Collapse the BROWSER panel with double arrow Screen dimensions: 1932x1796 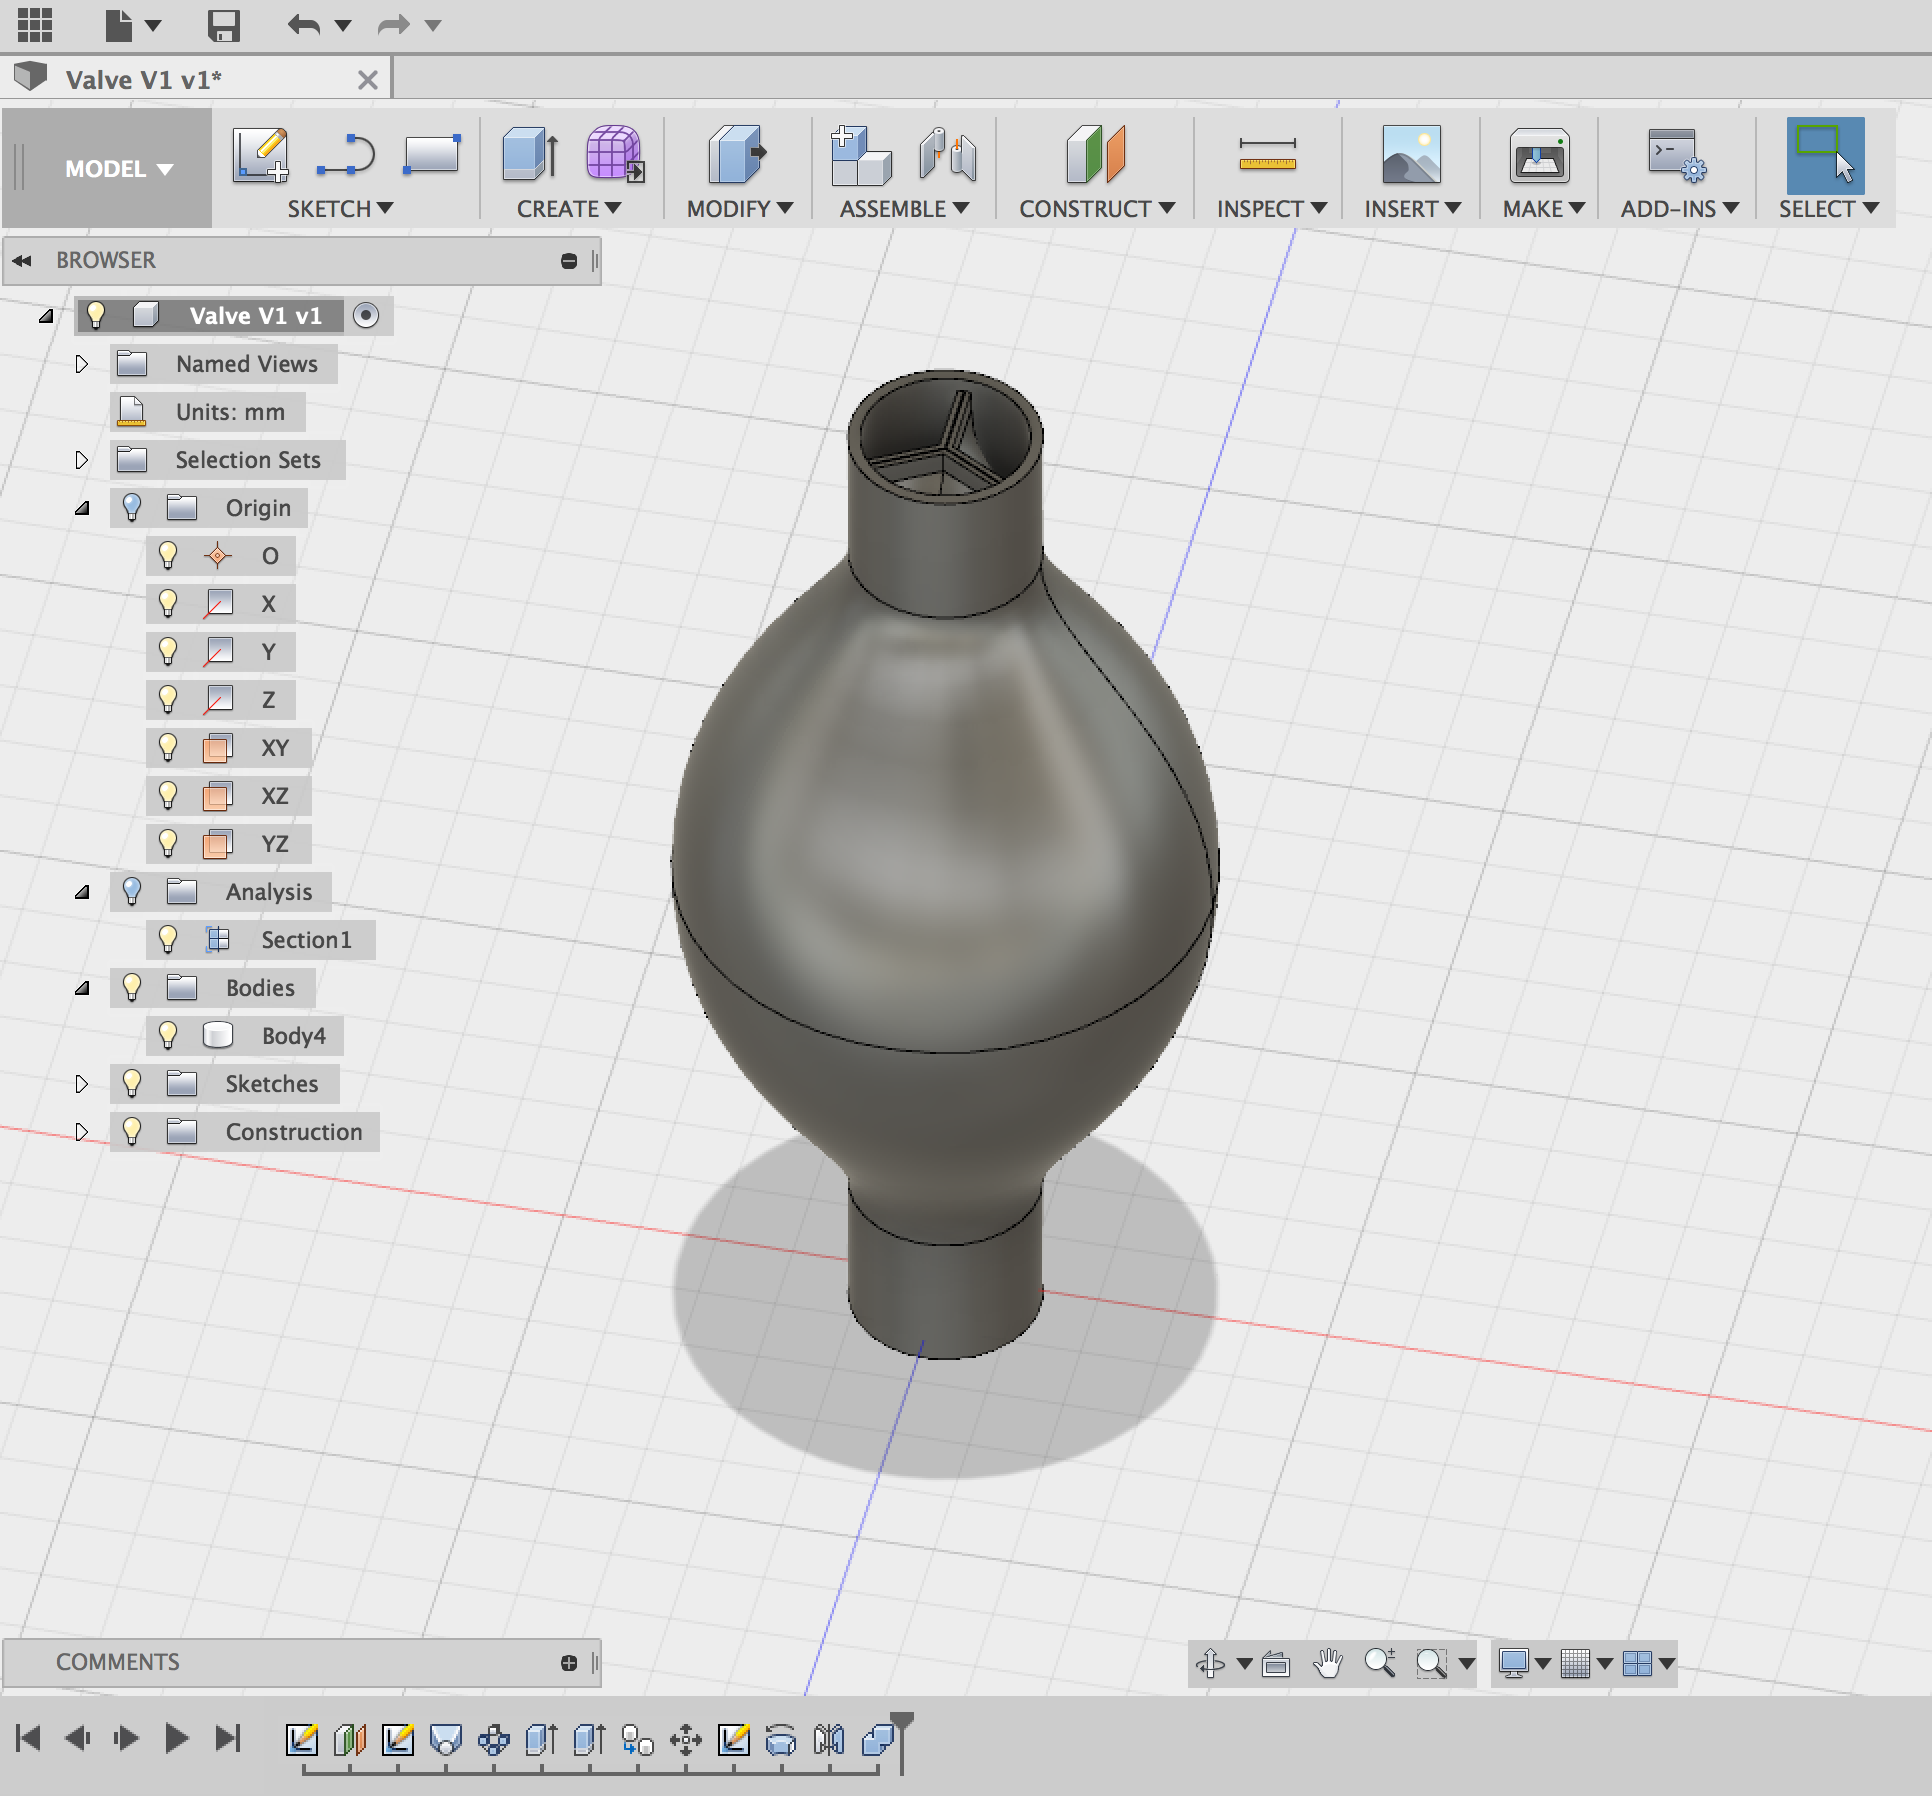[x=22, y=261]
